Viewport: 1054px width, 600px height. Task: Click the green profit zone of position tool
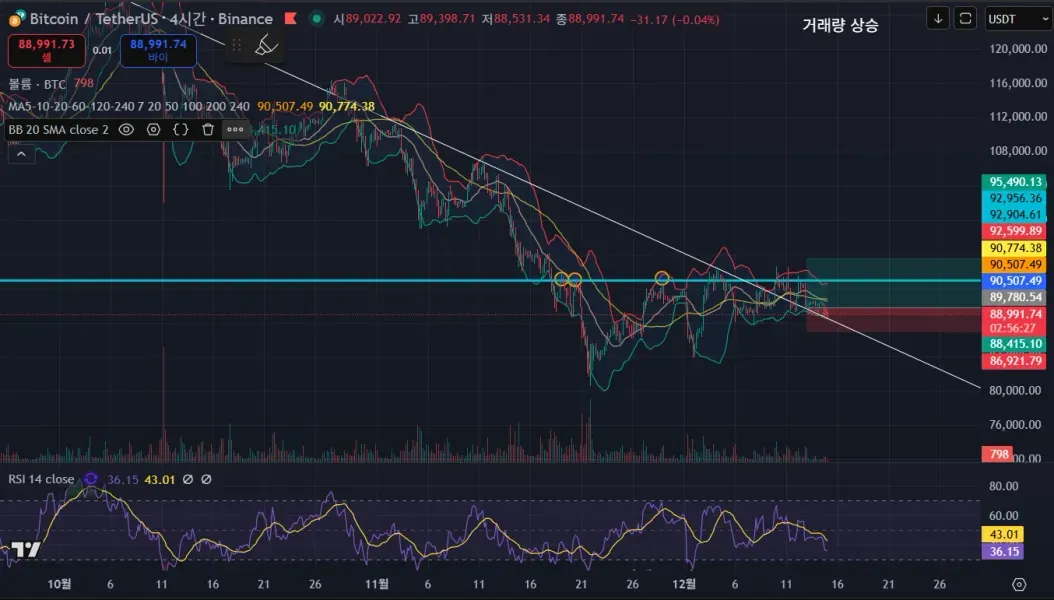[x=894, y=283]
